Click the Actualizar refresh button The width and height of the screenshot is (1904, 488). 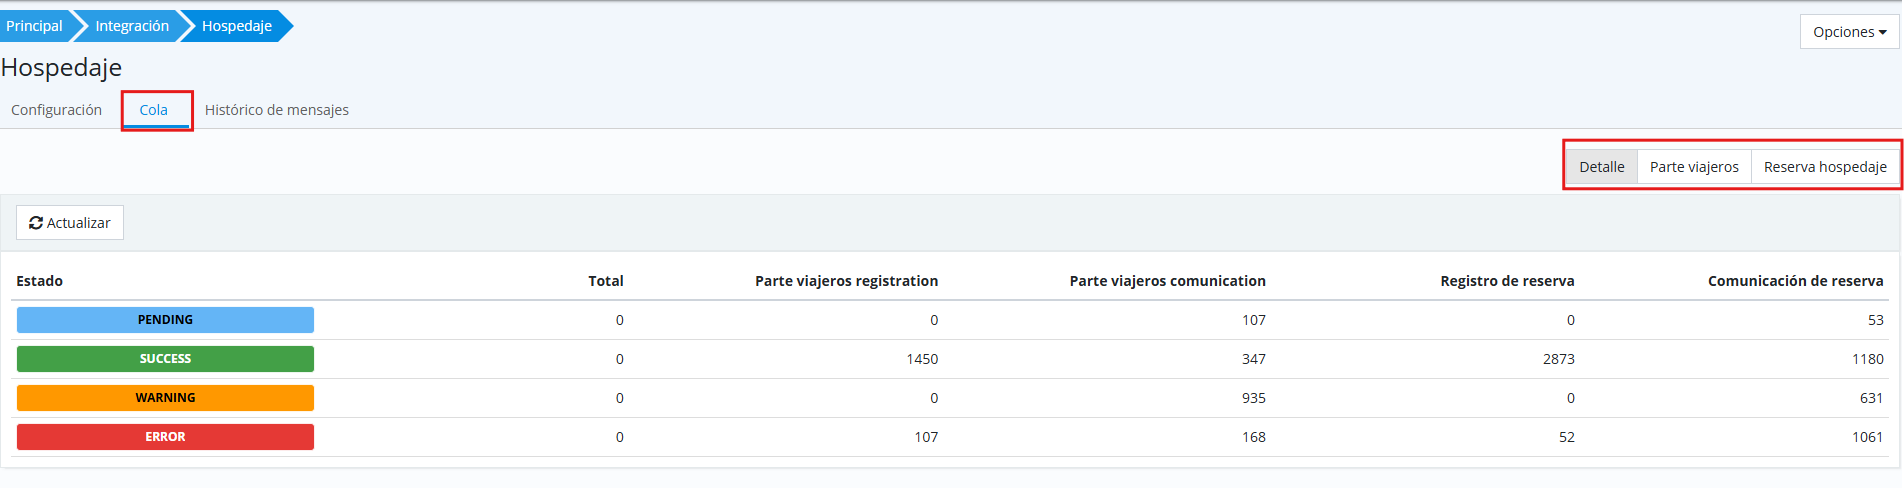(x=70, y=223)
